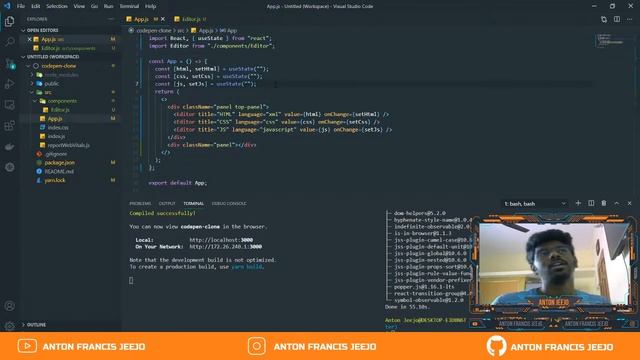Select the Terminal panel tab
The height and width of the screenshot is (360, 640).
[193, 203]
